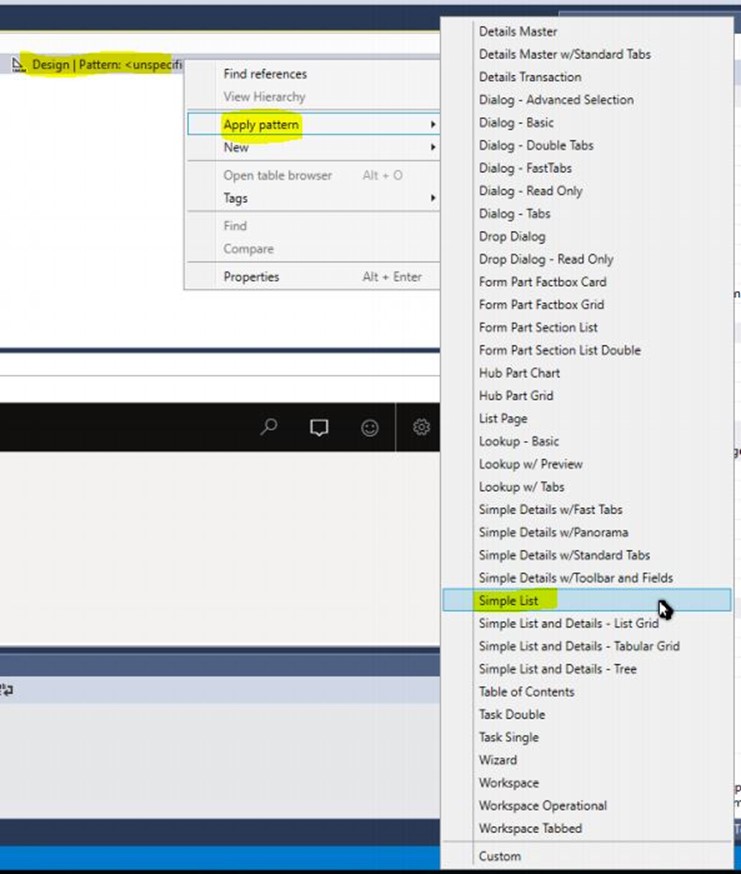
Task: Expand the Apply pattern submenu arrow
Action: click(x=433, y=124)
